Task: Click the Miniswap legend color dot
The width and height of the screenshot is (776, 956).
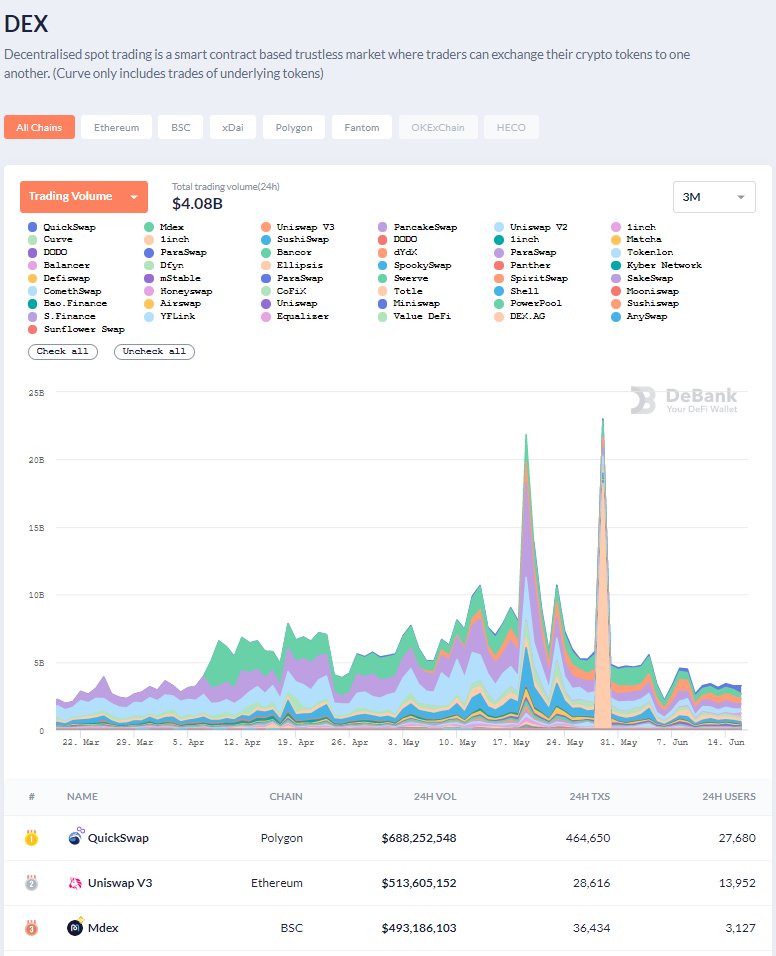Action: pos(382,304)
